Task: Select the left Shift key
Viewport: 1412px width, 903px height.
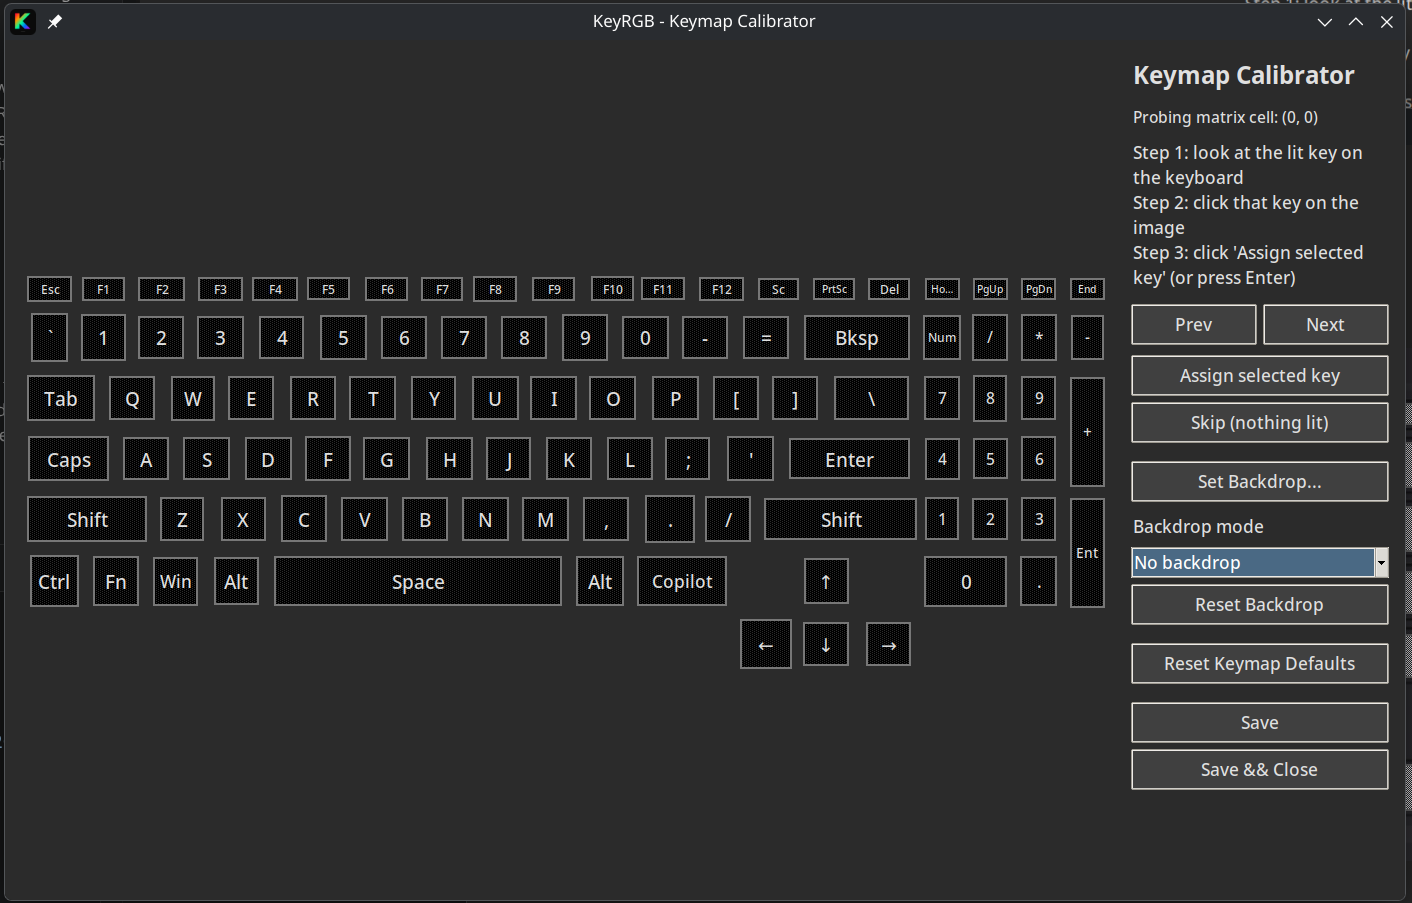Action: (87, 520)
